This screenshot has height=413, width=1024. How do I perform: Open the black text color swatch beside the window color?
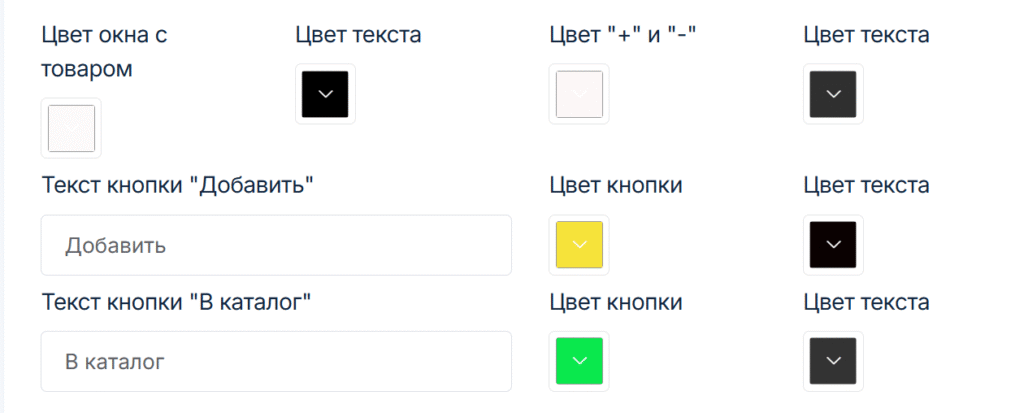(325, 94)
